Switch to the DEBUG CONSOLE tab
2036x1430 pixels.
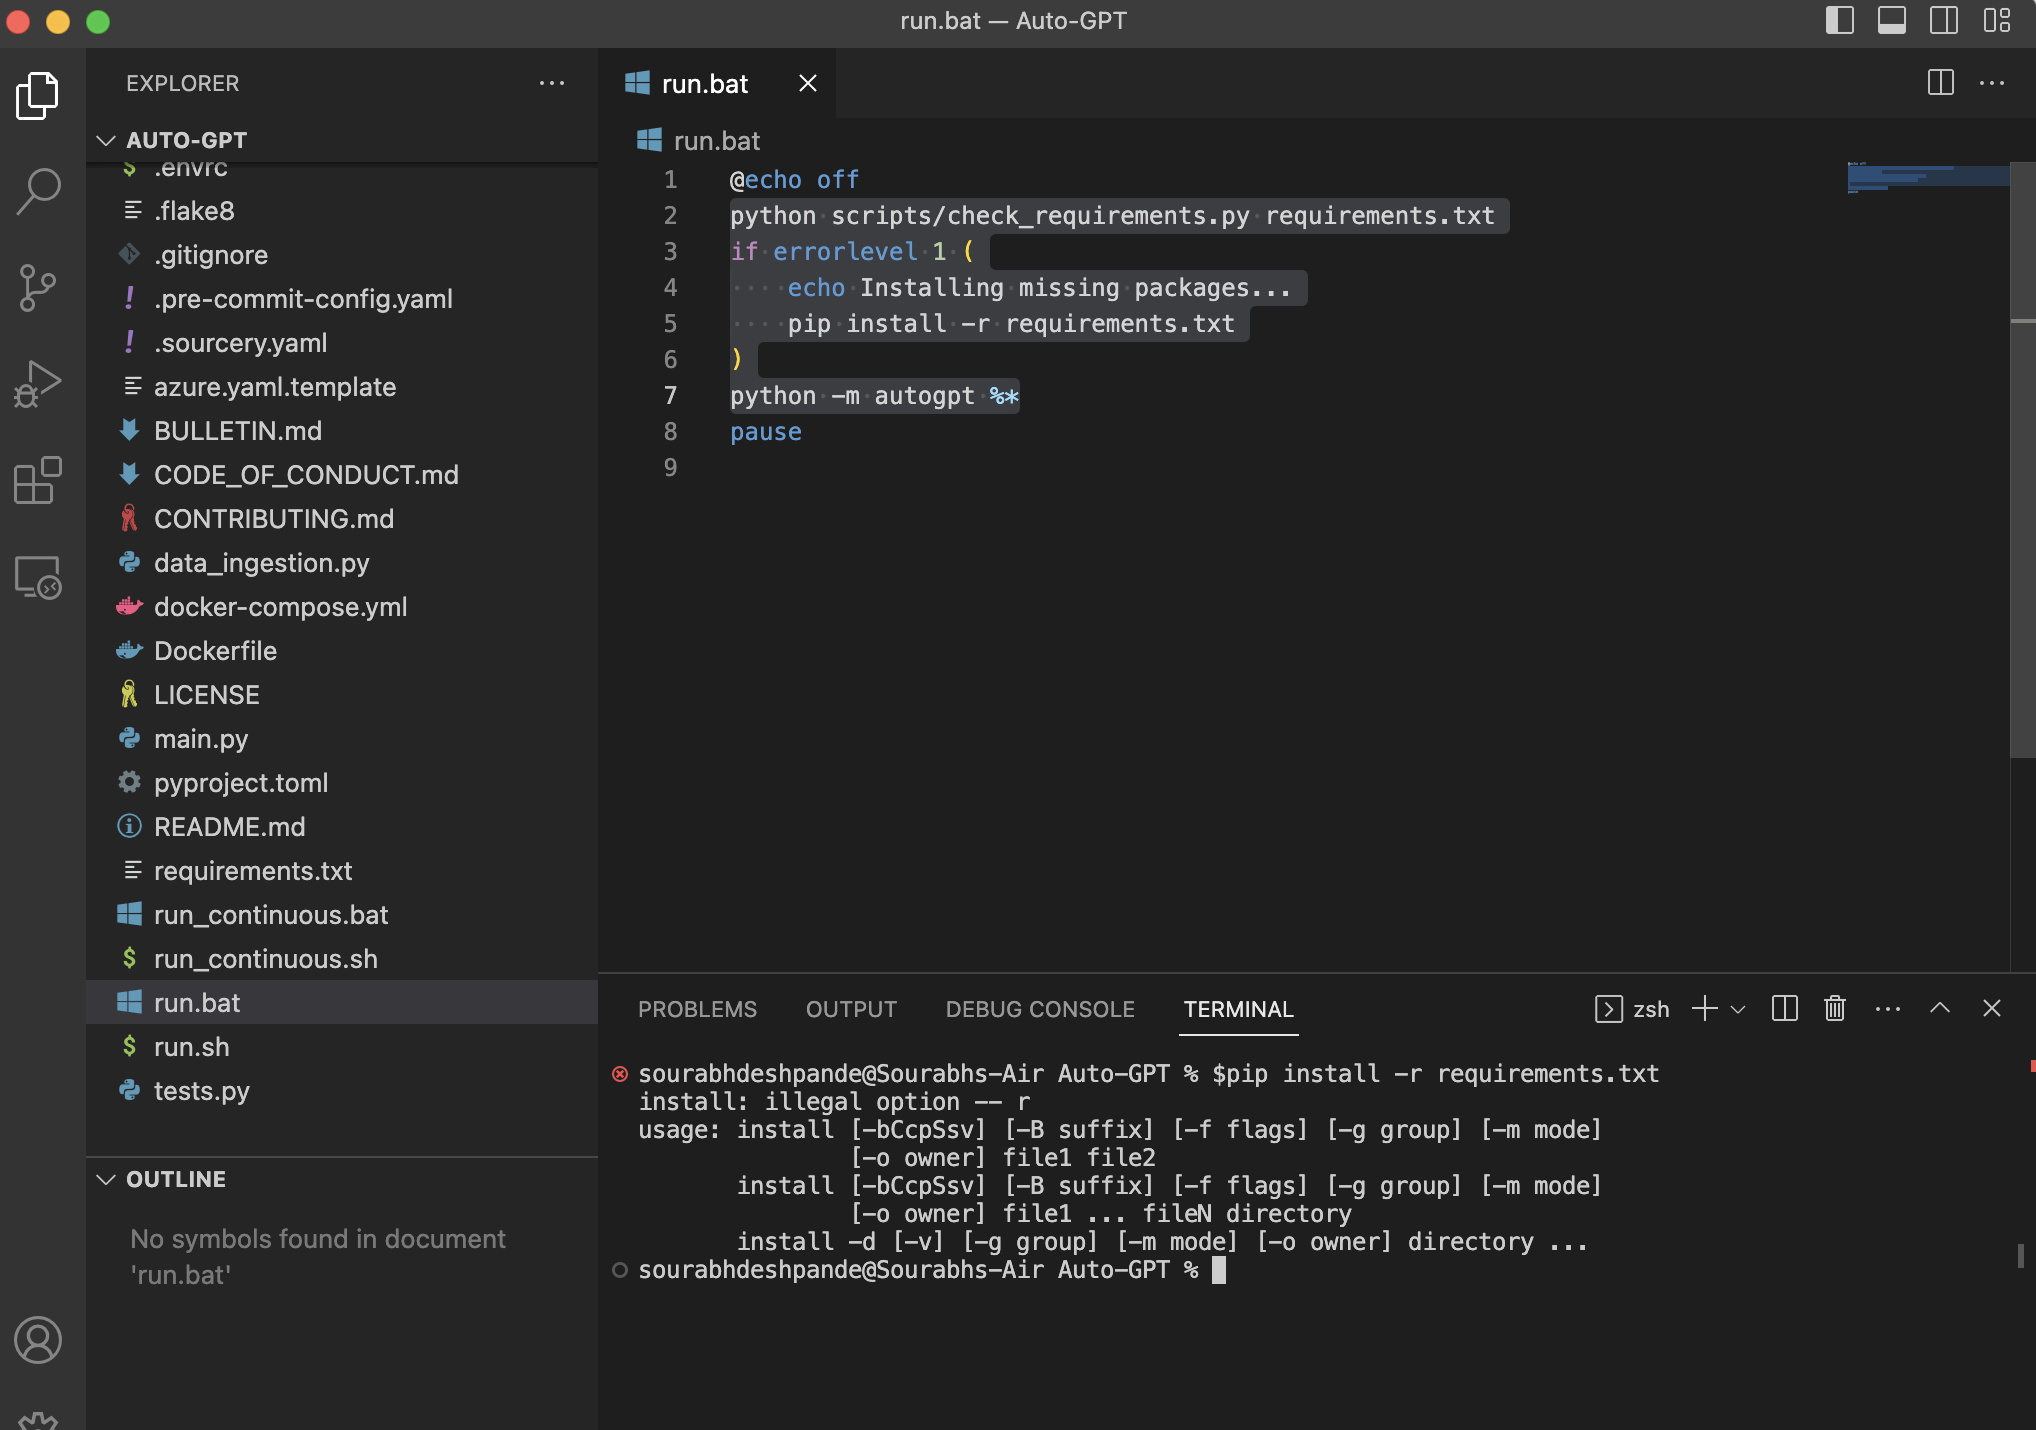pyautogui.click(x=1040, y=1009)
